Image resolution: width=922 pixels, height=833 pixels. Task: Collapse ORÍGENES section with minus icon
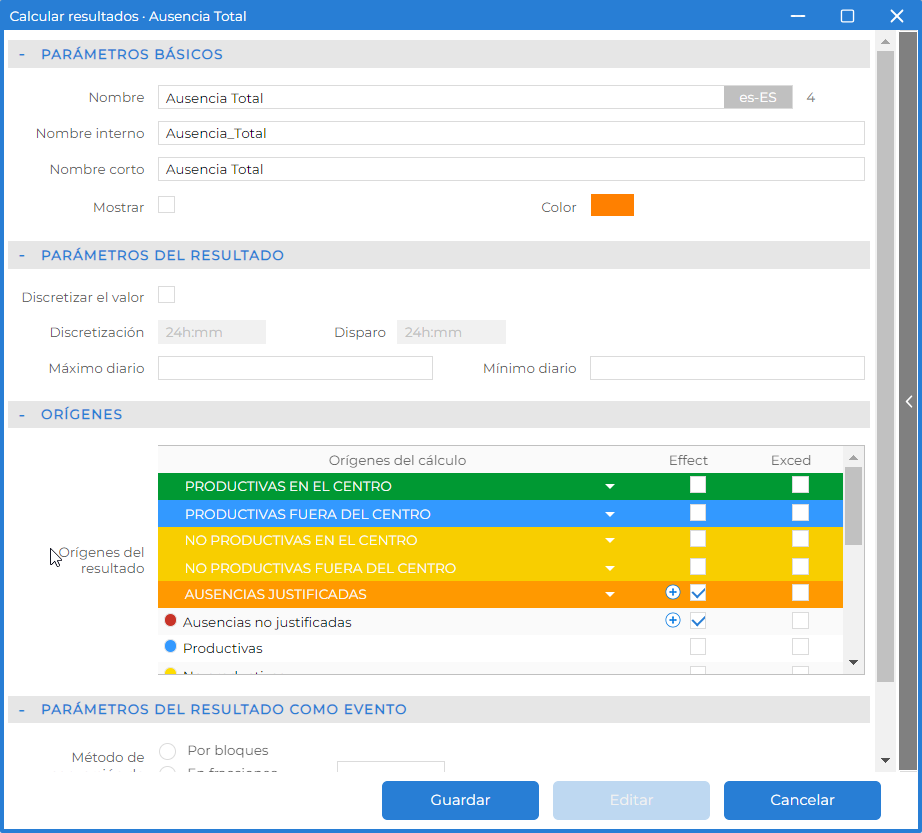tap(22, 415)
